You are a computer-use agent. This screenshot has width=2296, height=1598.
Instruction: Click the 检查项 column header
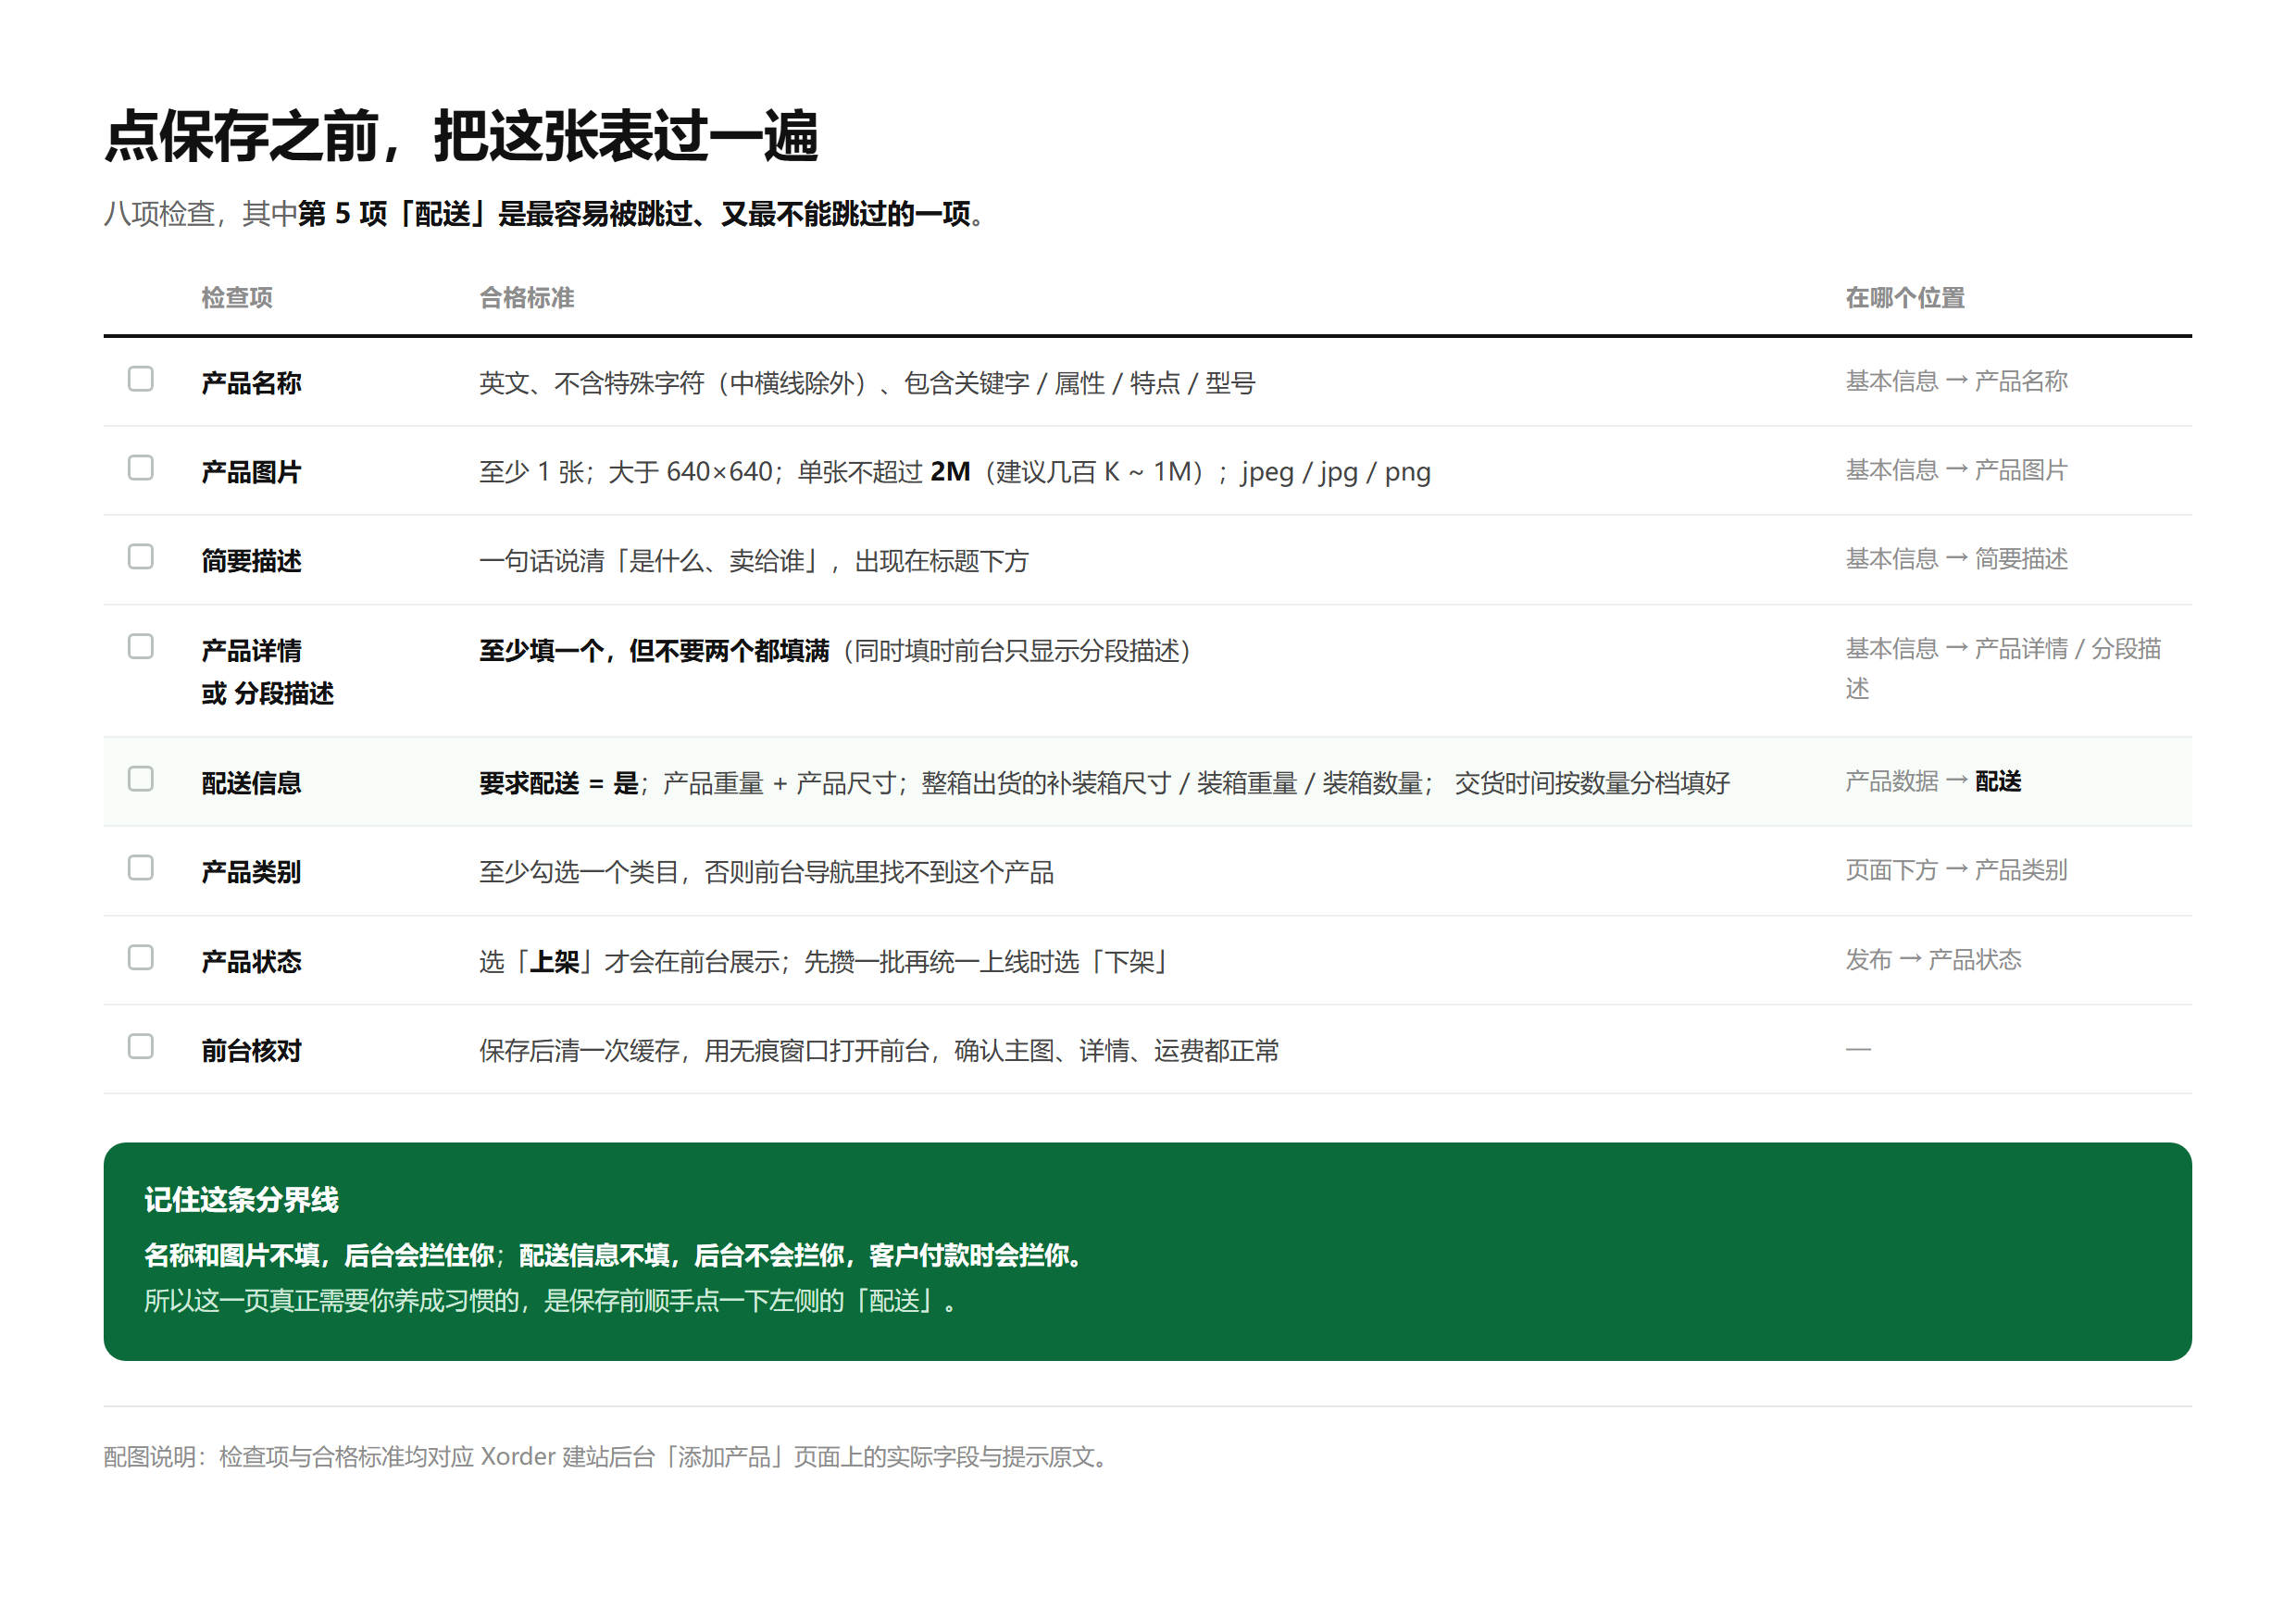(237, 298)
